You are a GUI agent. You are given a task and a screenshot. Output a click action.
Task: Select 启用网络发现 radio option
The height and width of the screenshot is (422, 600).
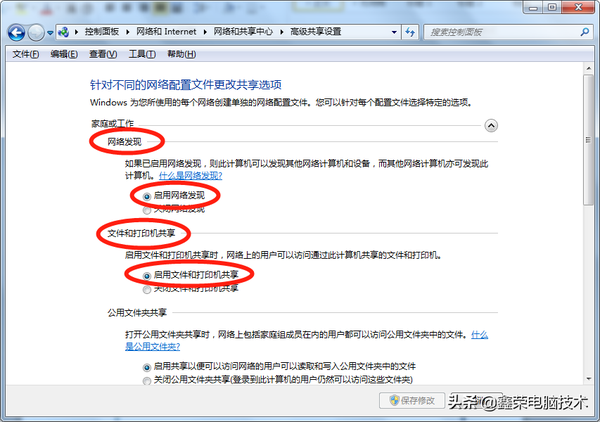(x=147, y=196)
